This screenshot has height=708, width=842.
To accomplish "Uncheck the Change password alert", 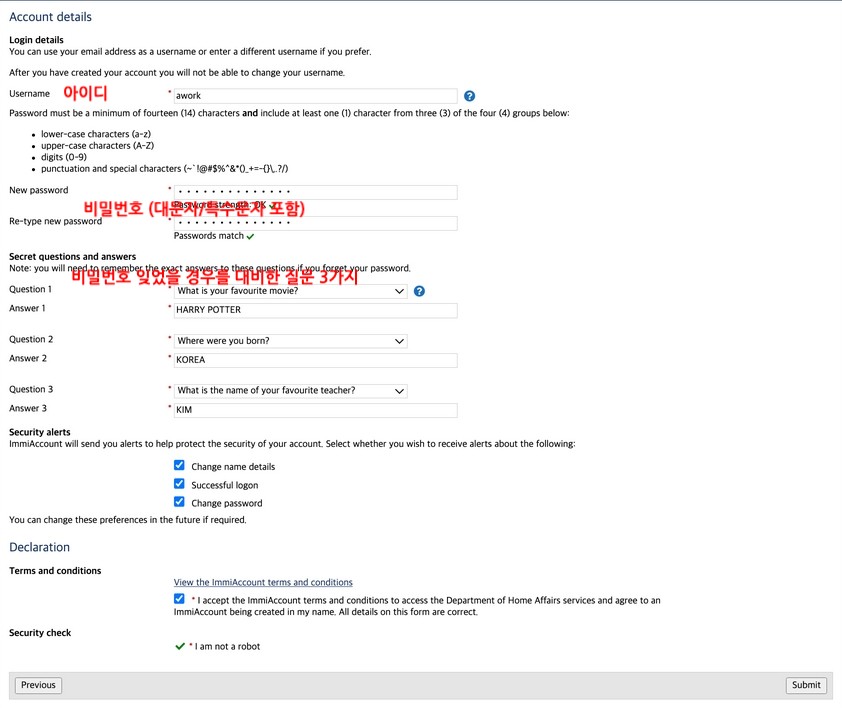I will click(179, 502).
